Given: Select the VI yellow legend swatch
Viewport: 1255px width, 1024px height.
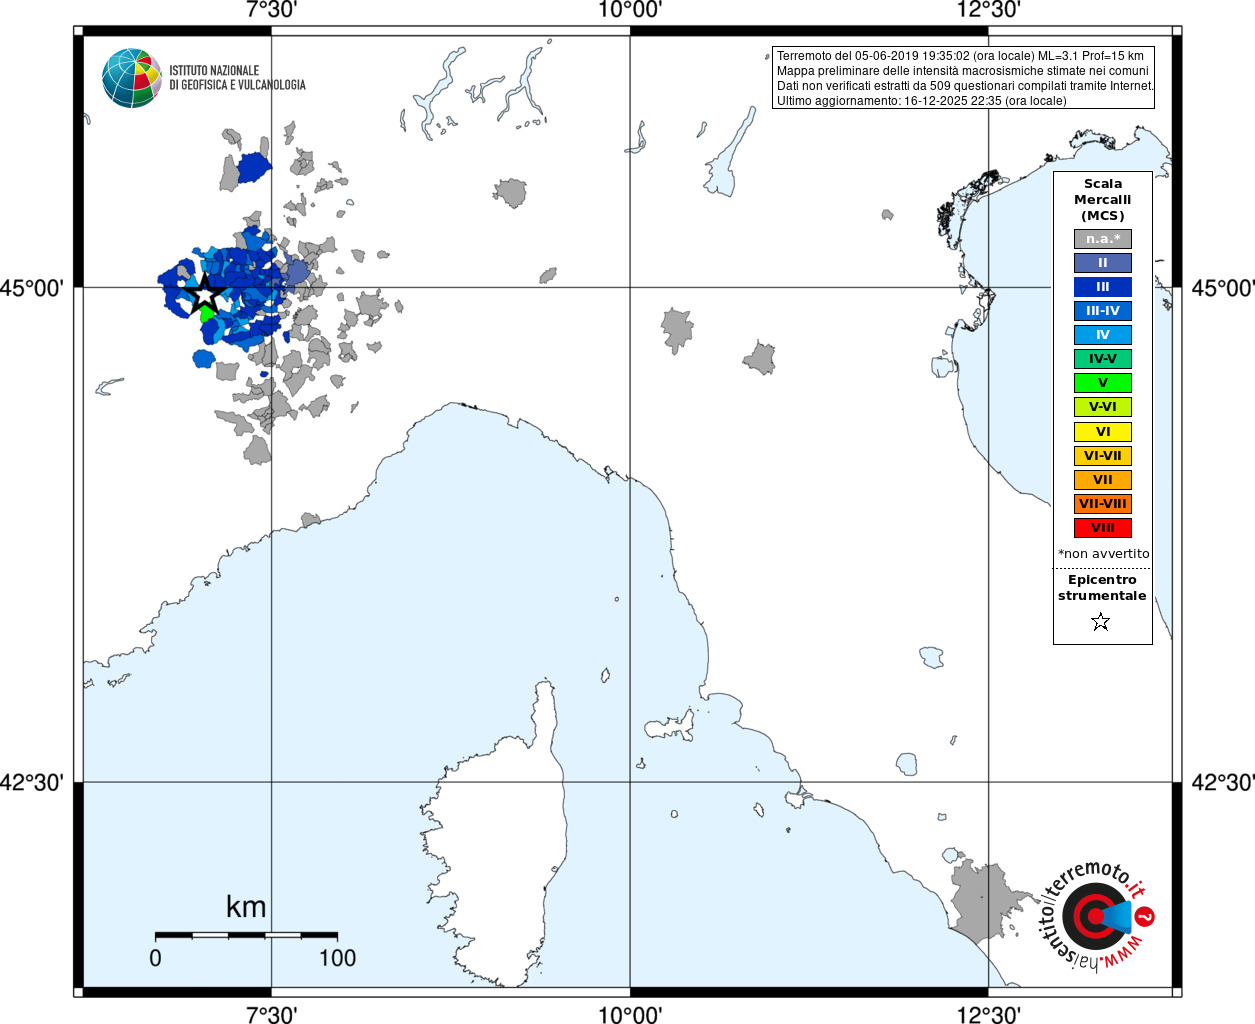Looking at the screenshot, I should pyautogui.click(x=1103, y=432).
